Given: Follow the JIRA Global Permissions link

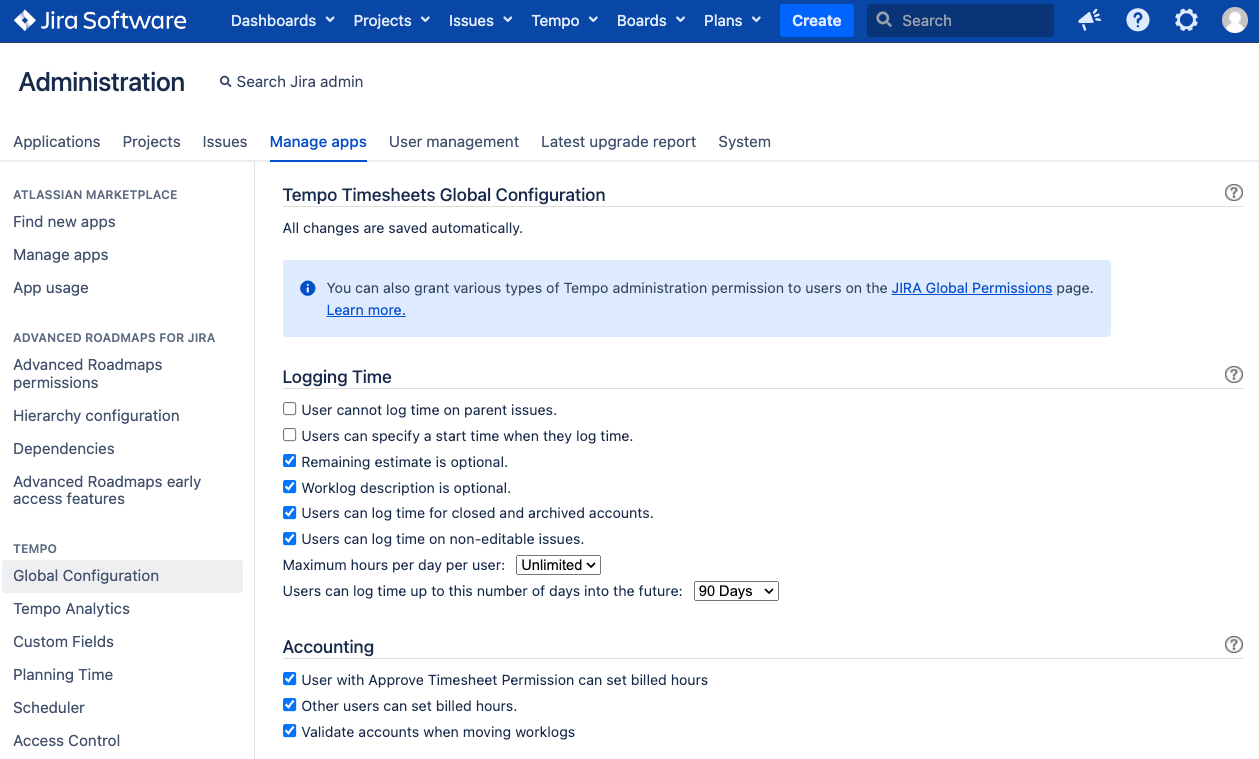Looking at the screenshot, I should [971, 288].
